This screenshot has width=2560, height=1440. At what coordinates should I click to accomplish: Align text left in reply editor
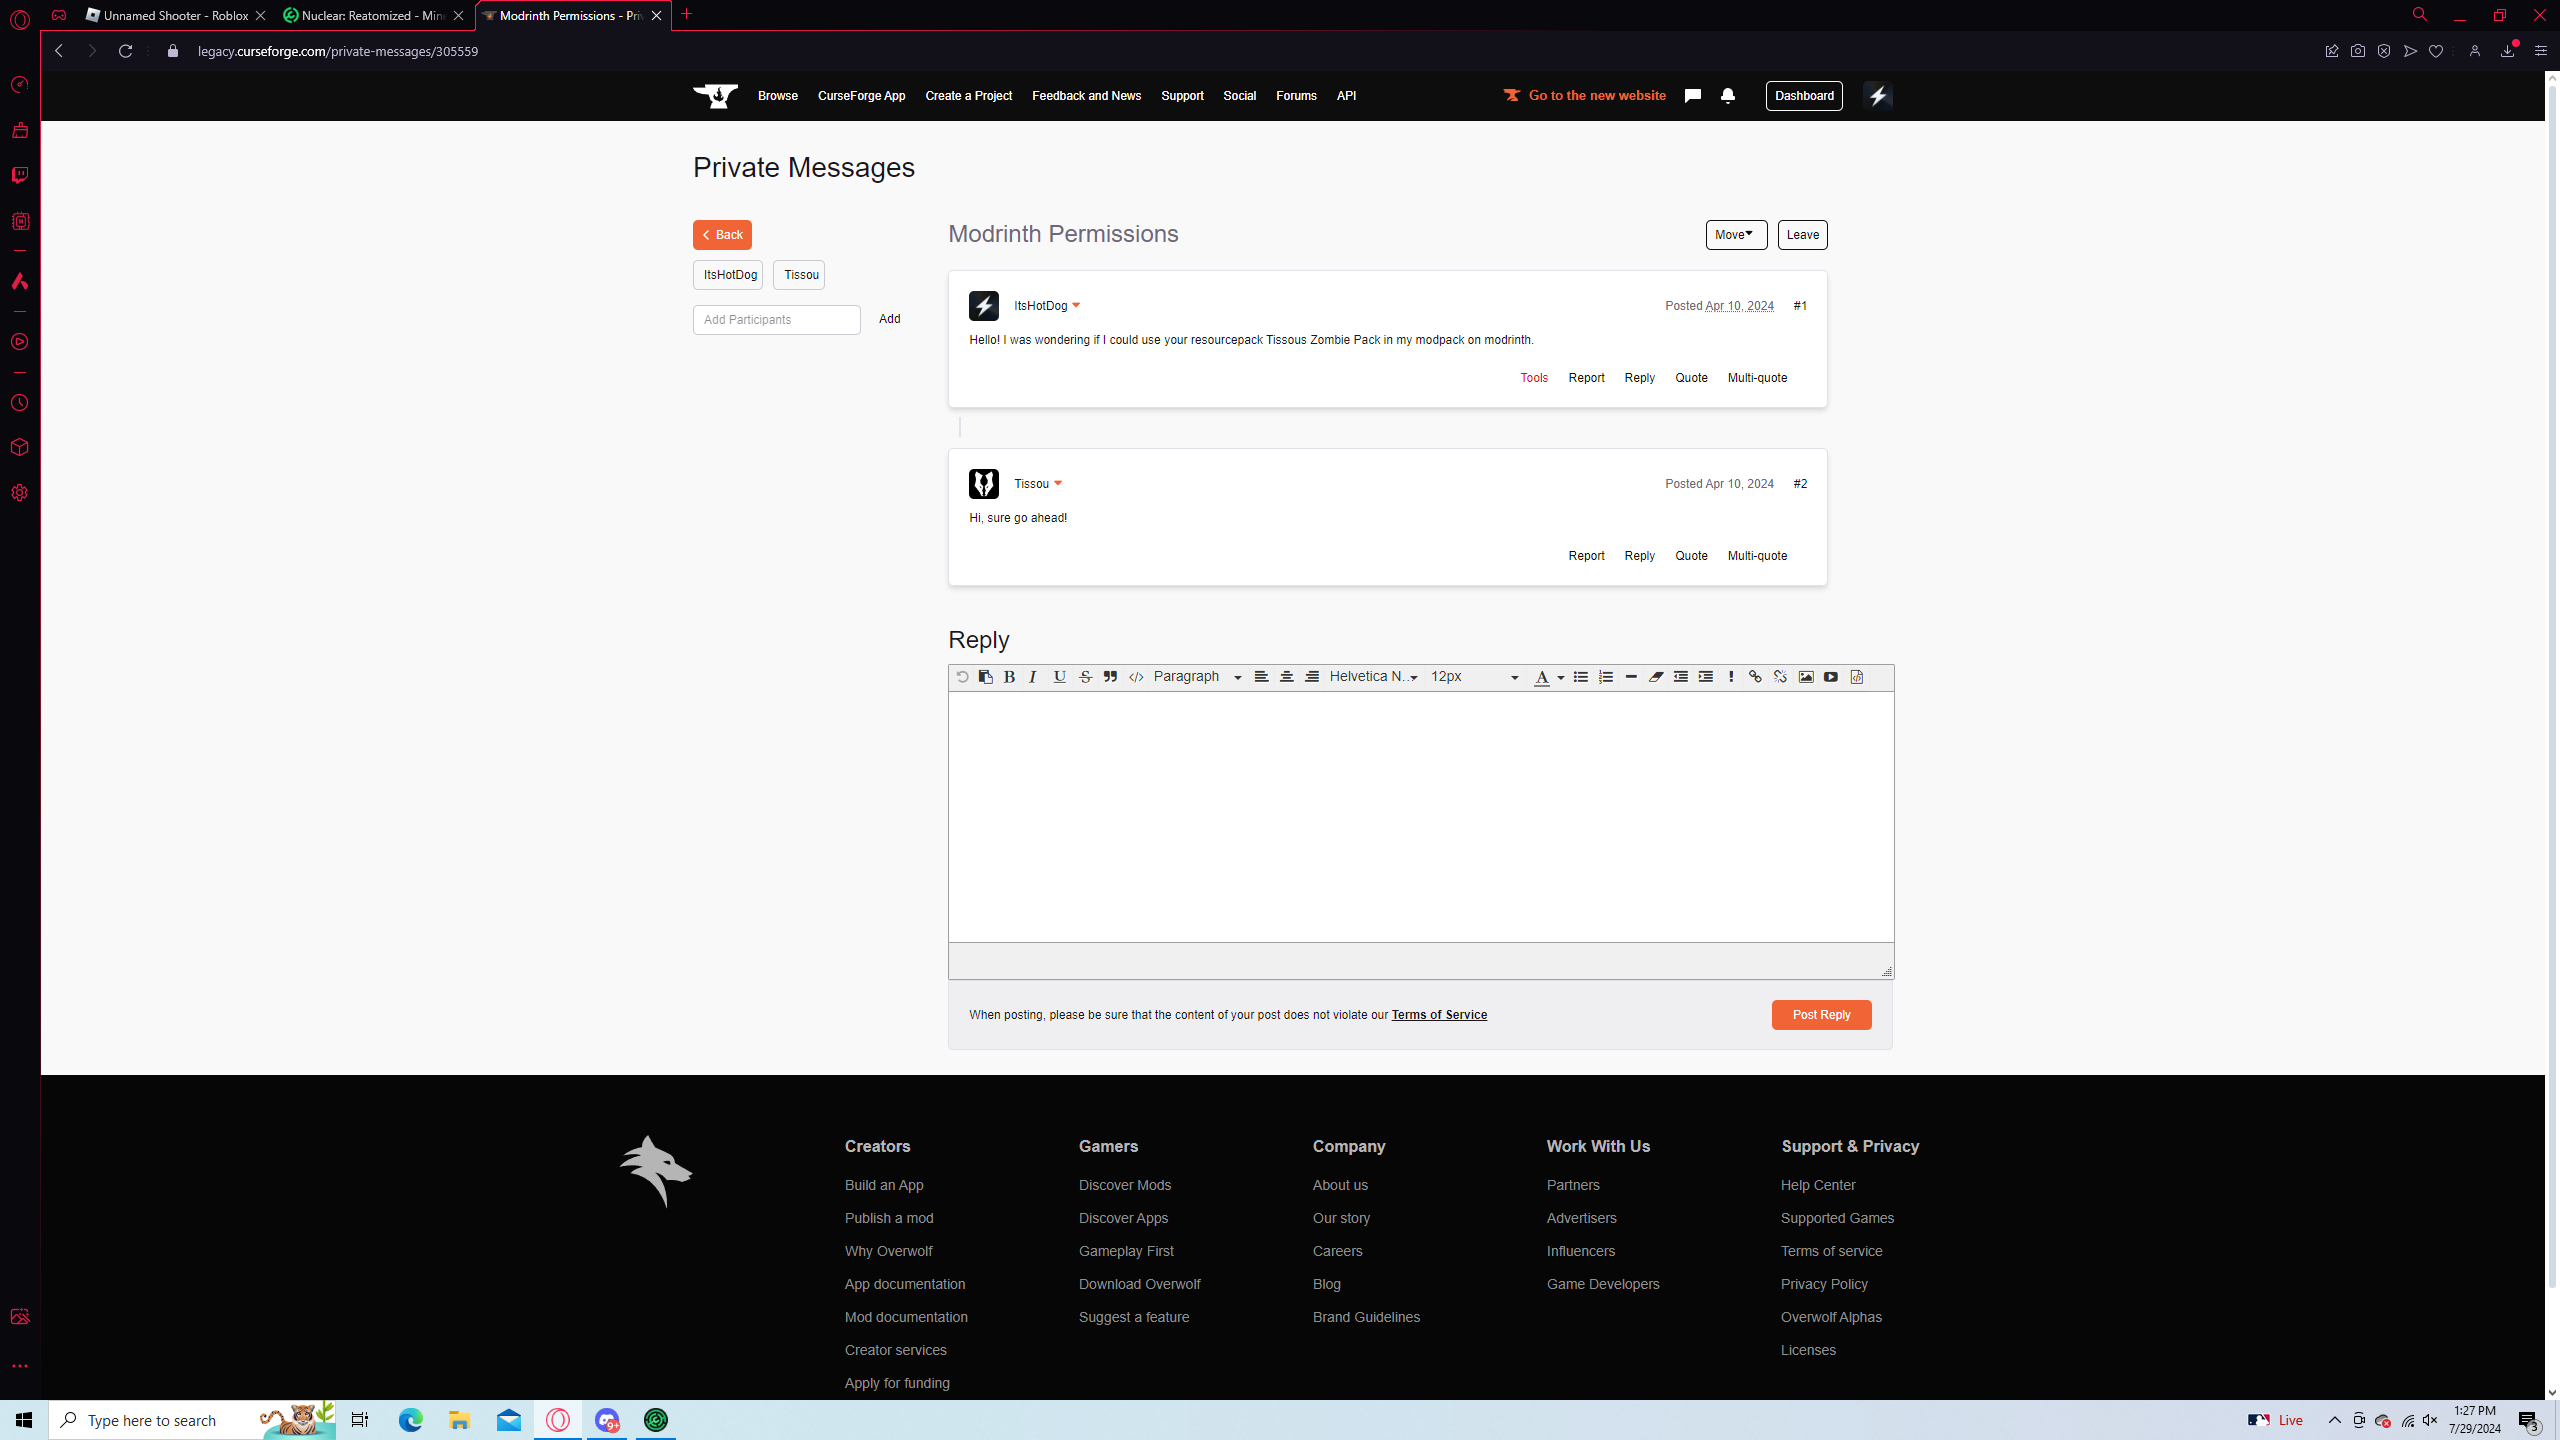point(1261,677)
